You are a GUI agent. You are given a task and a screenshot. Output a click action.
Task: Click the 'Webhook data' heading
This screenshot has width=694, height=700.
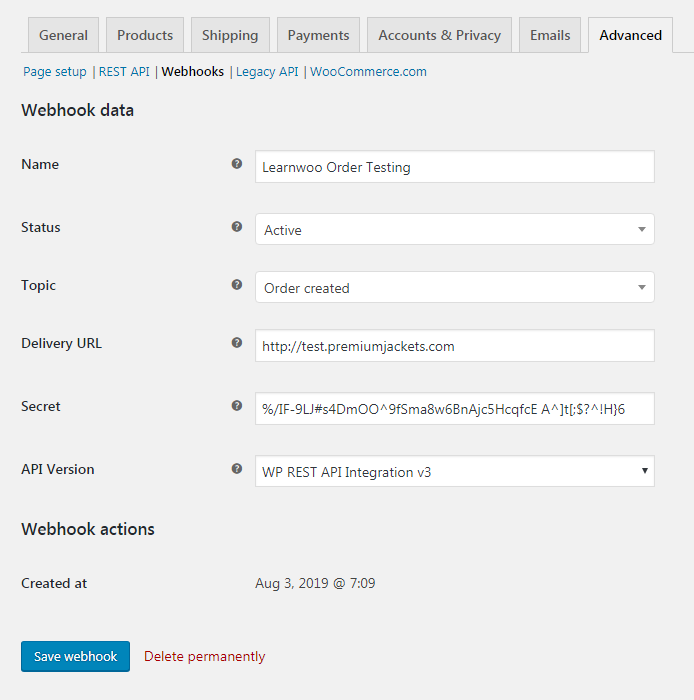(78, 110)
